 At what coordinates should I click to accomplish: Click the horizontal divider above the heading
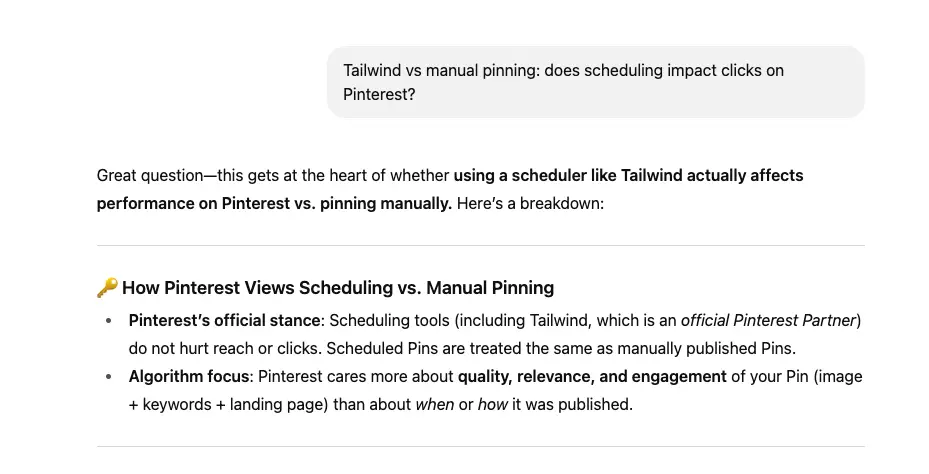(480, 245)
